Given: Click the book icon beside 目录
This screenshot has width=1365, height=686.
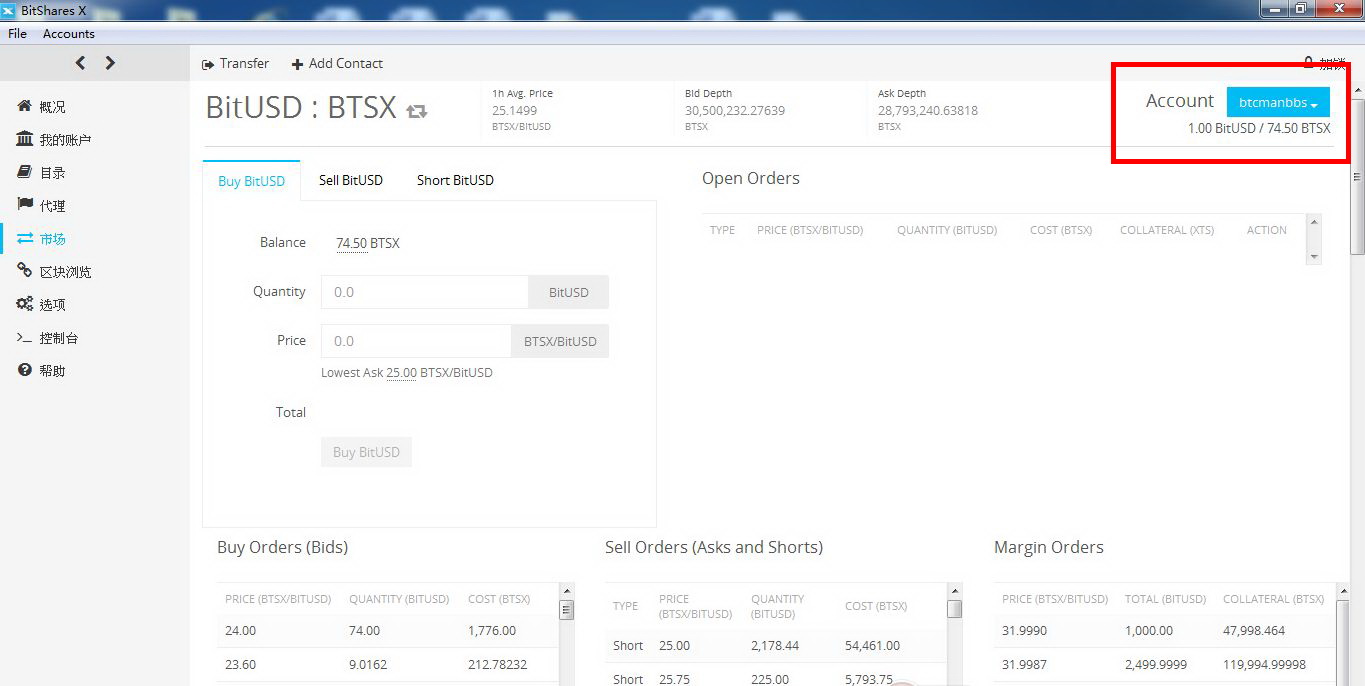Looking at the screenshot, I should coord(25,172).
